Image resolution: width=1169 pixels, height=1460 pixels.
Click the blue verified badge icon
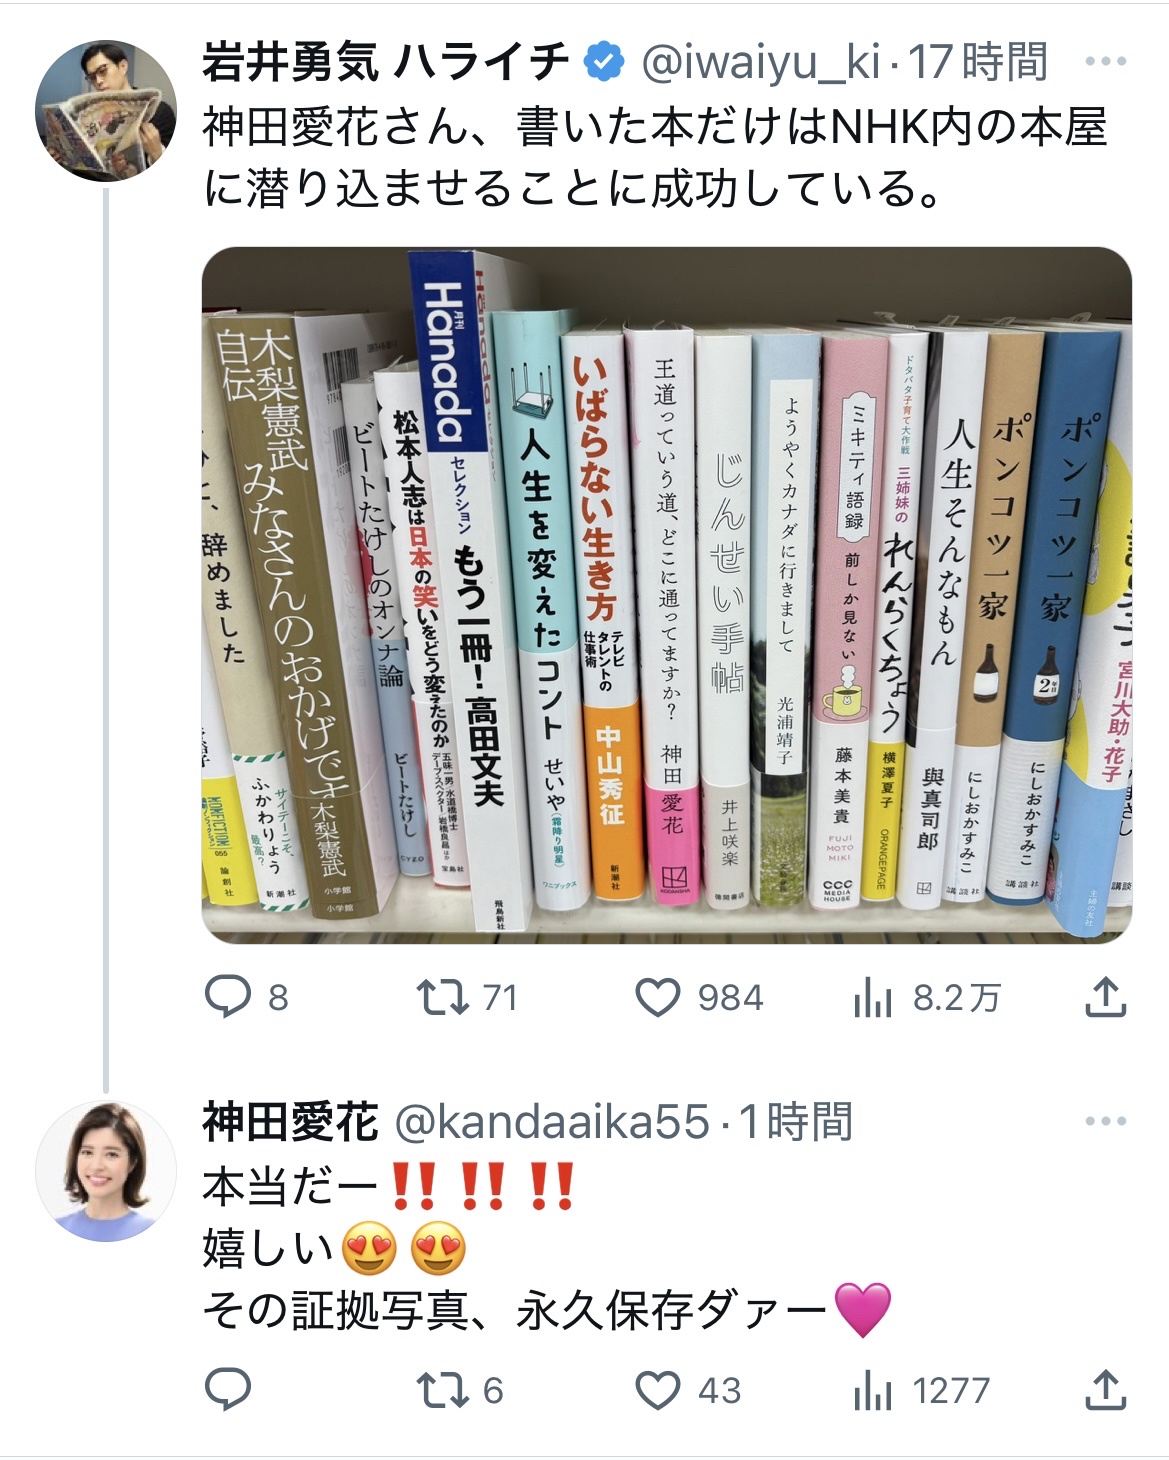pyautogui.click(x=603, y=62)
